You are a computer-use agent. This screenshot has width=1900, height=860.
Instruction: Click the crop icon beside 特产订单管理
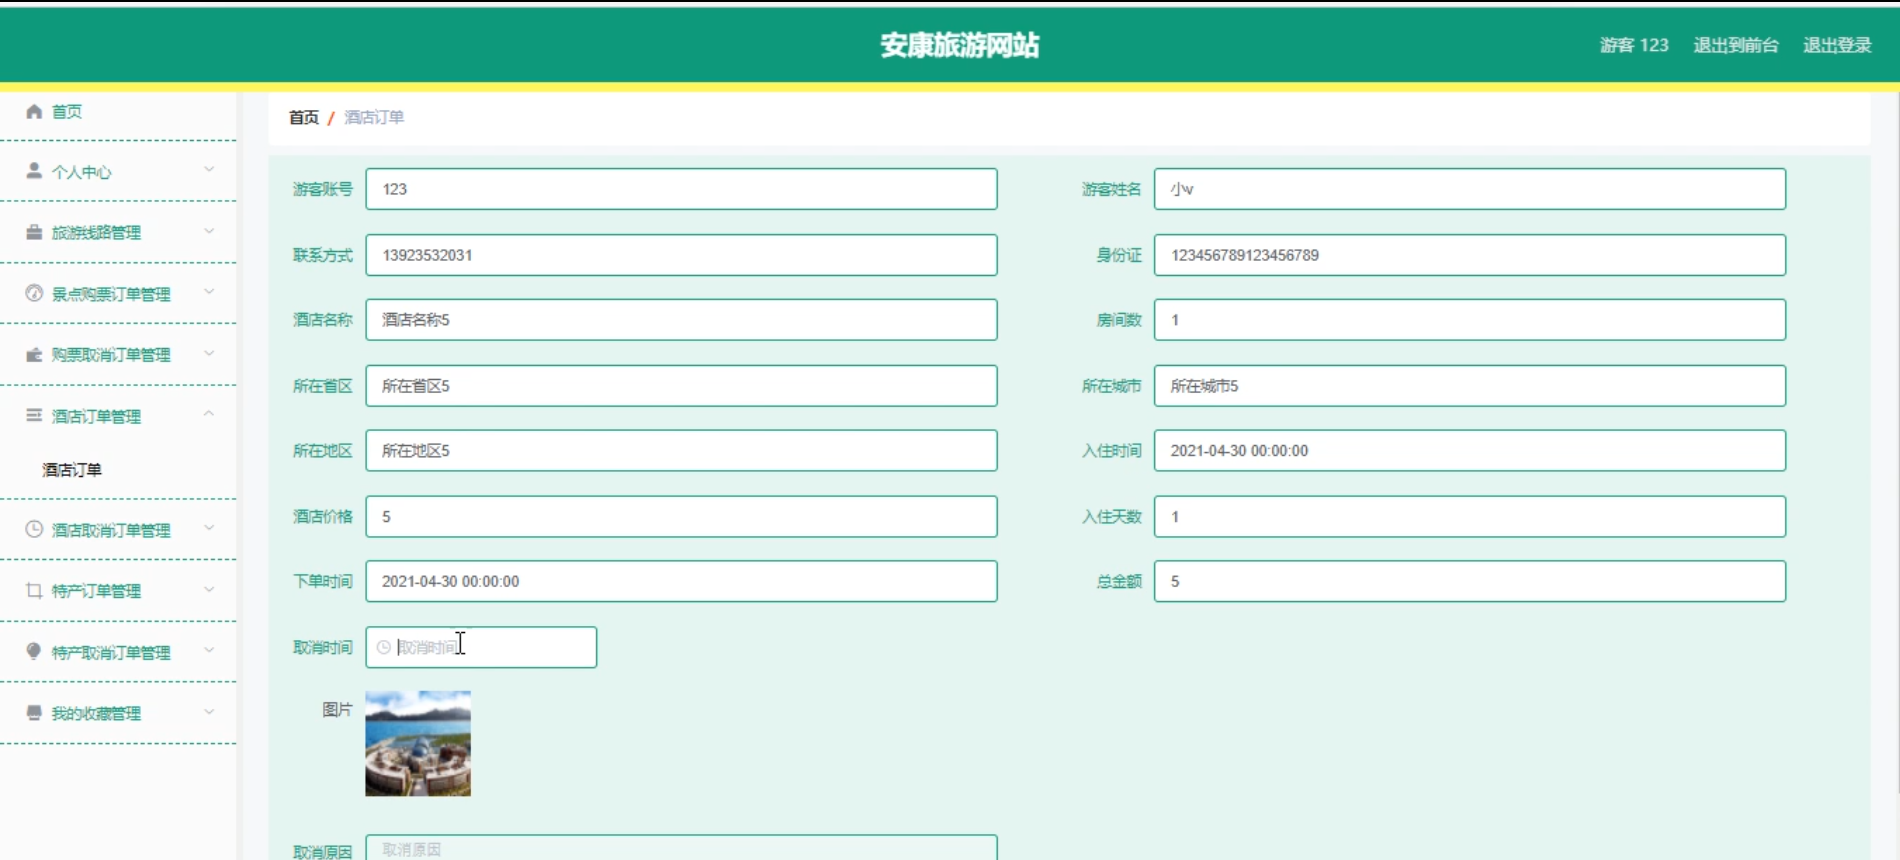coord(34,590)
